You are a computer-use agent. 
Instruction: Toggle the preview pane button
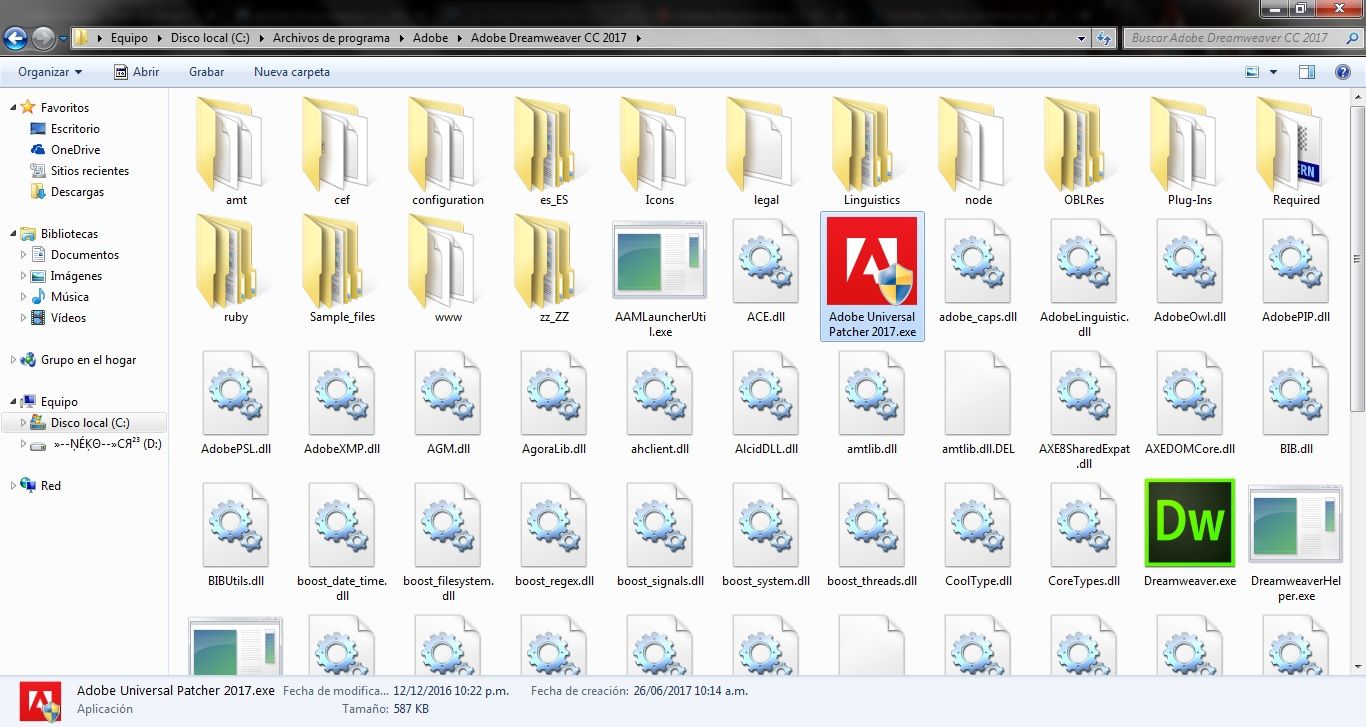(1306, 72)
